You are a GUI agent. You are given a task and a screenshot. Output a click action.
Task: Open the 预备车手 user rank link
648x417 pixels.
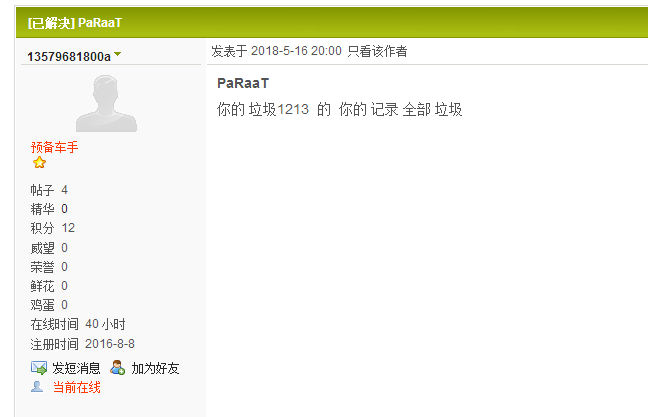54,147
